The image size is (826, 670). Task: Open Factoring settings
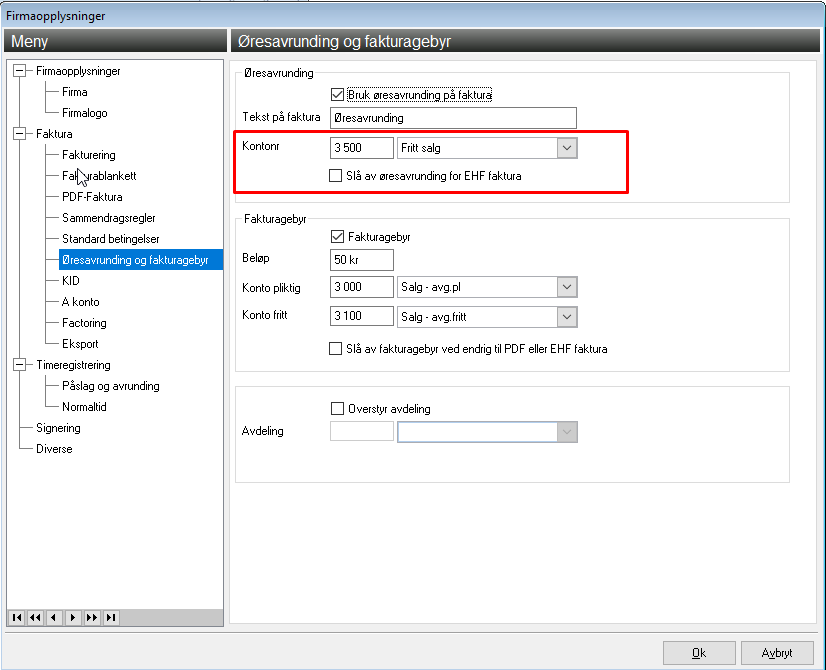pyautogui.click(x=84, y=323)
